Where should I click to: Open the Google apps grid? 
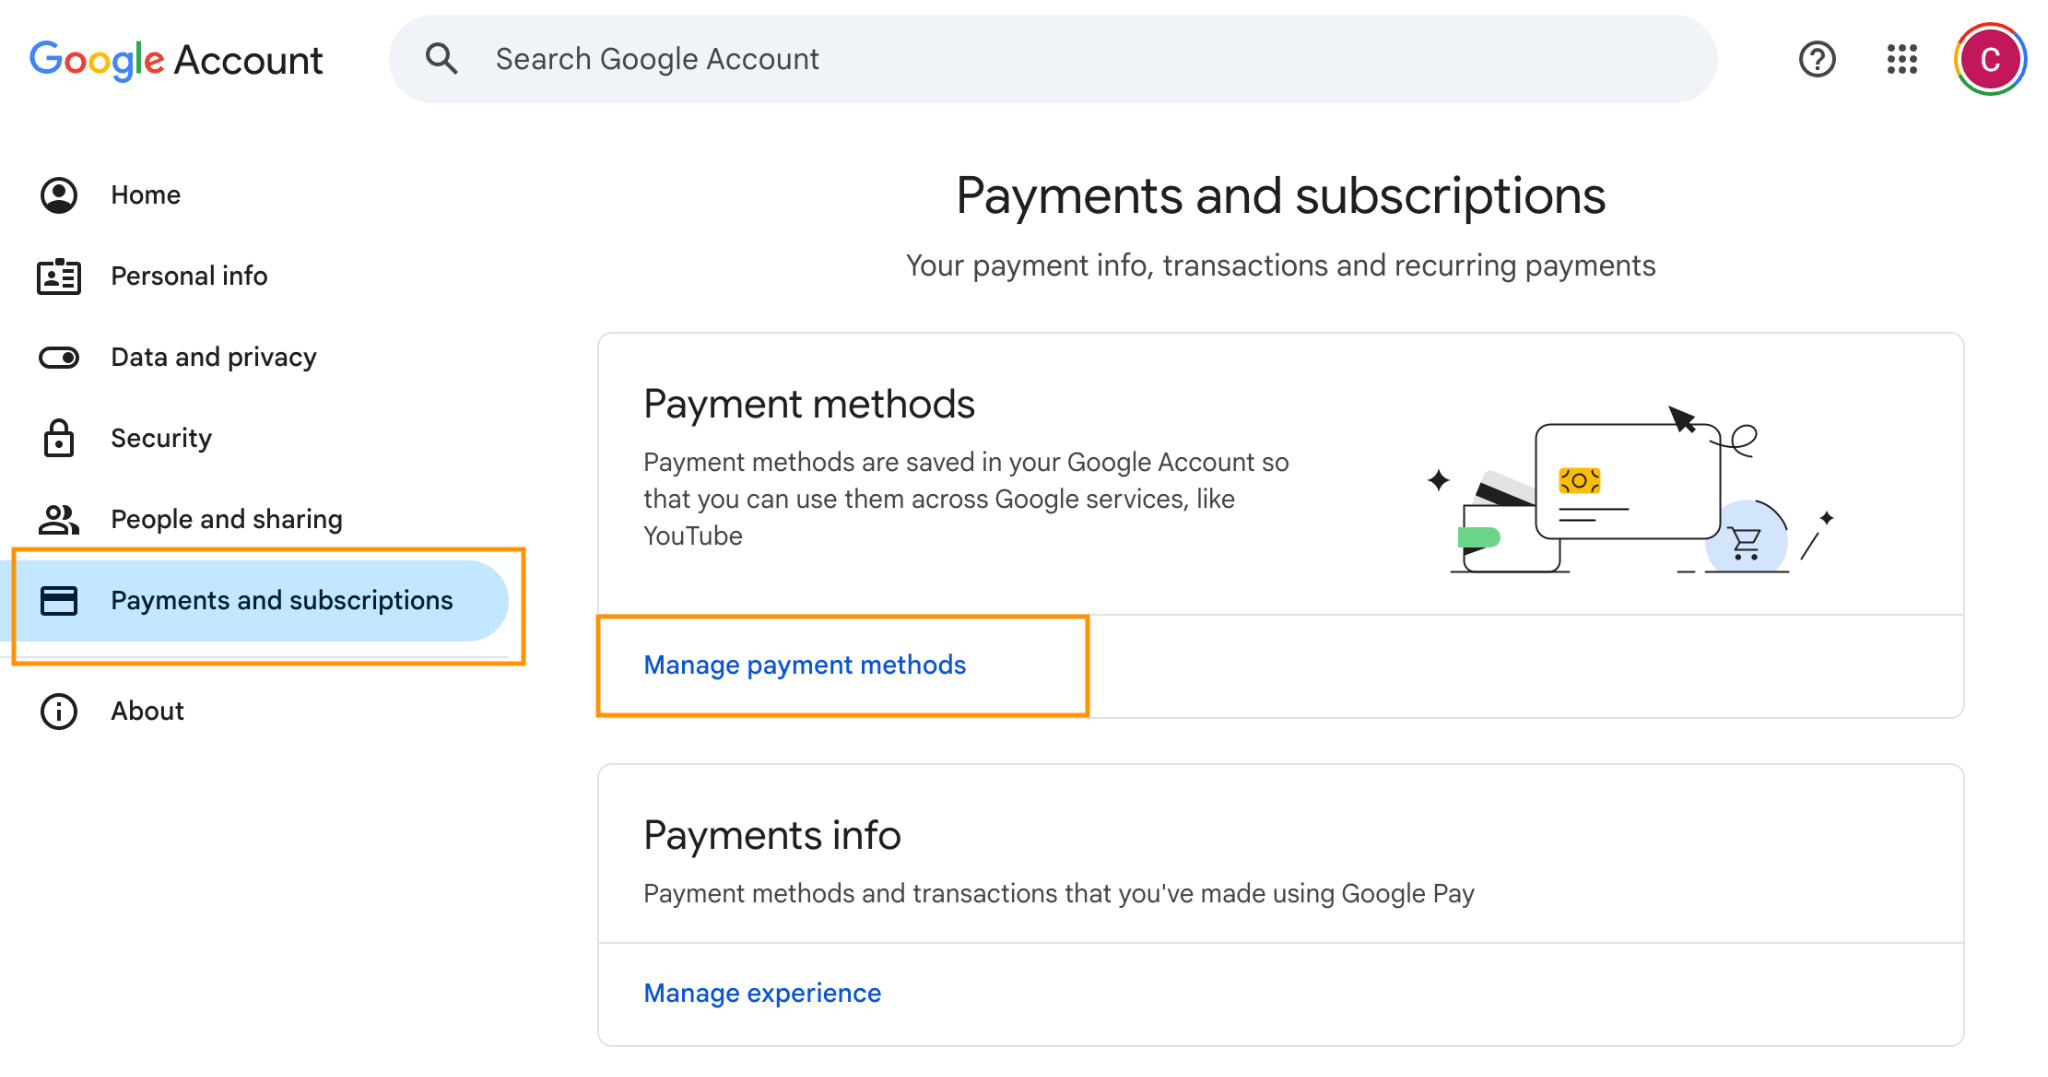(x=1901, y=59)
